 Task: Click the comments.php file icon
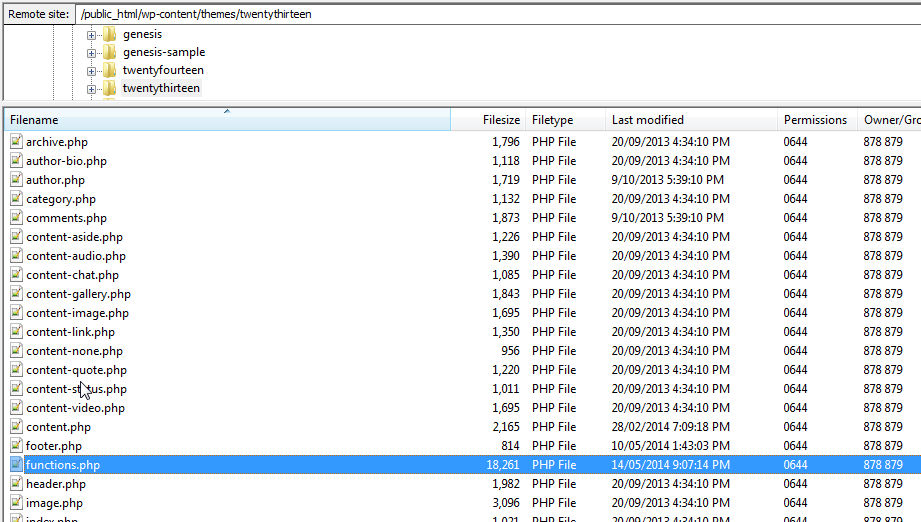16,218
